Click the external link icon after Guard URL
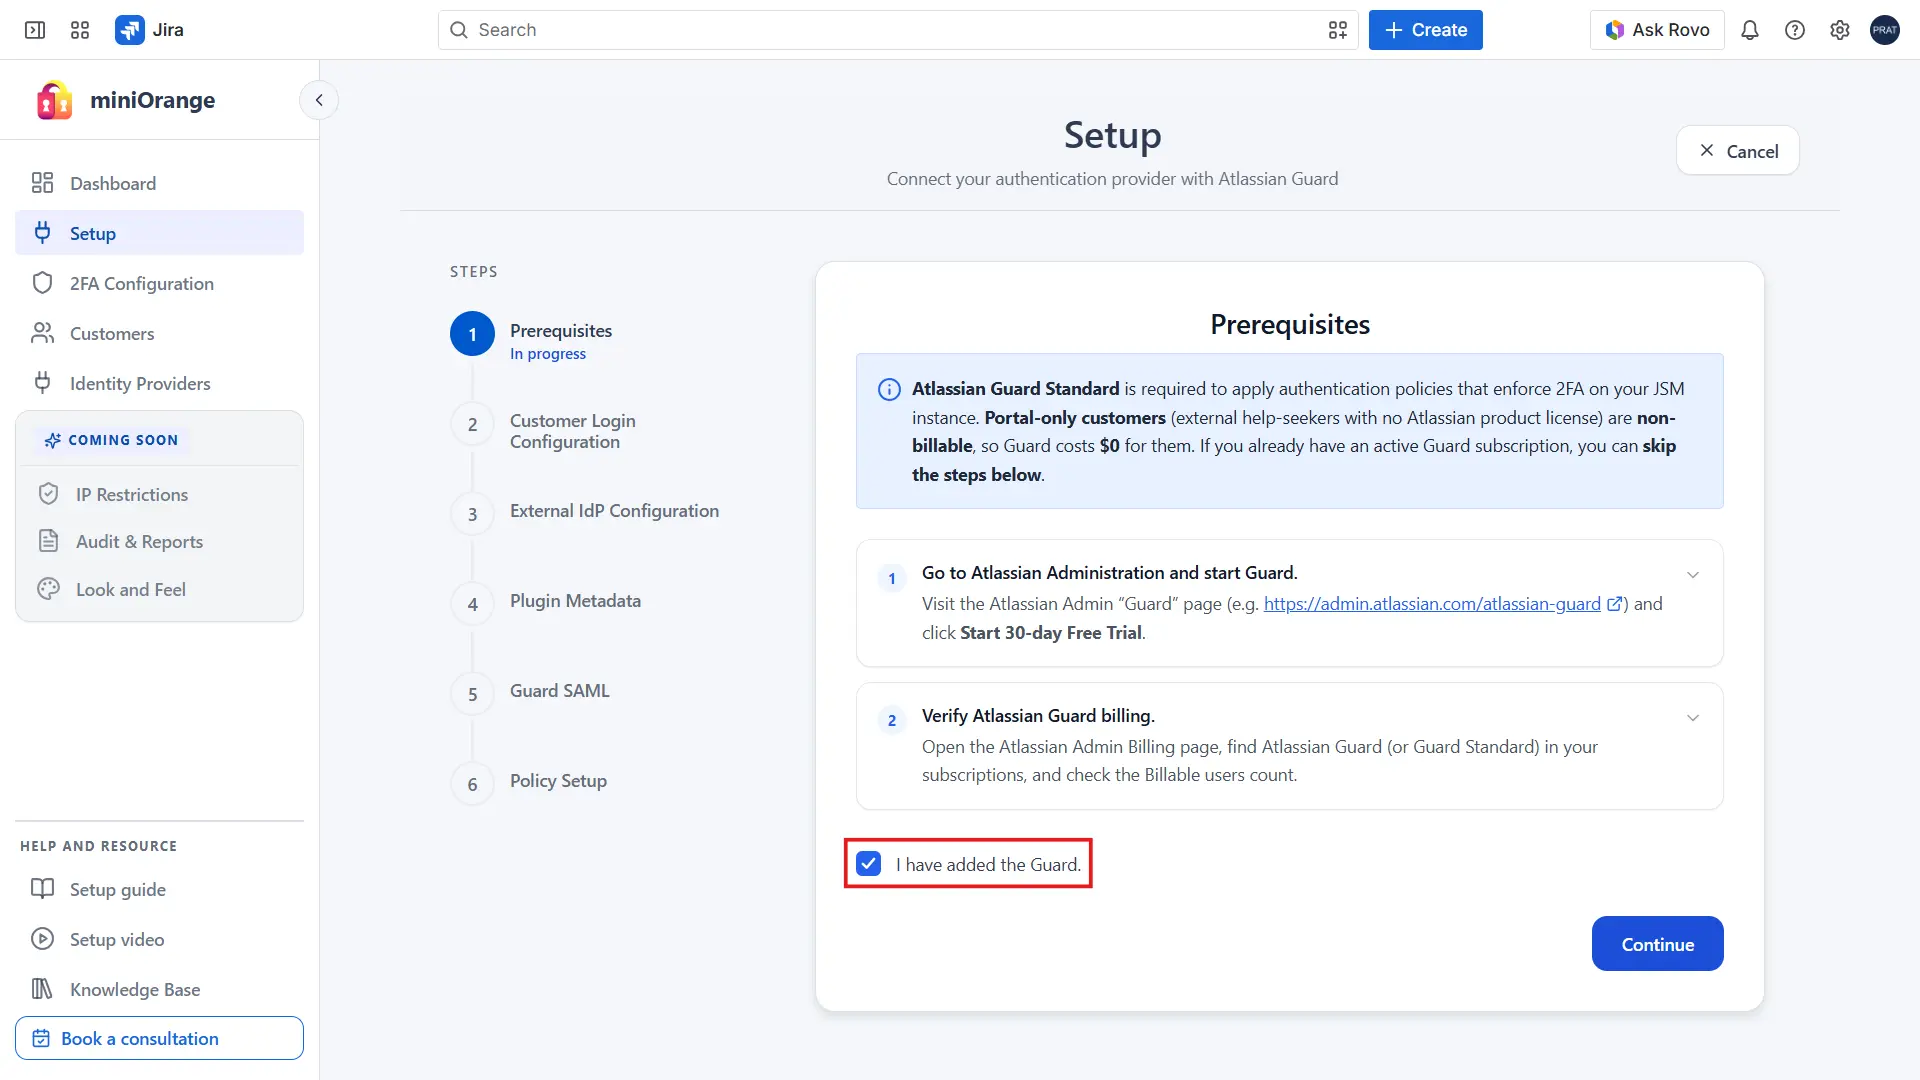 (x=1614, y=604)
